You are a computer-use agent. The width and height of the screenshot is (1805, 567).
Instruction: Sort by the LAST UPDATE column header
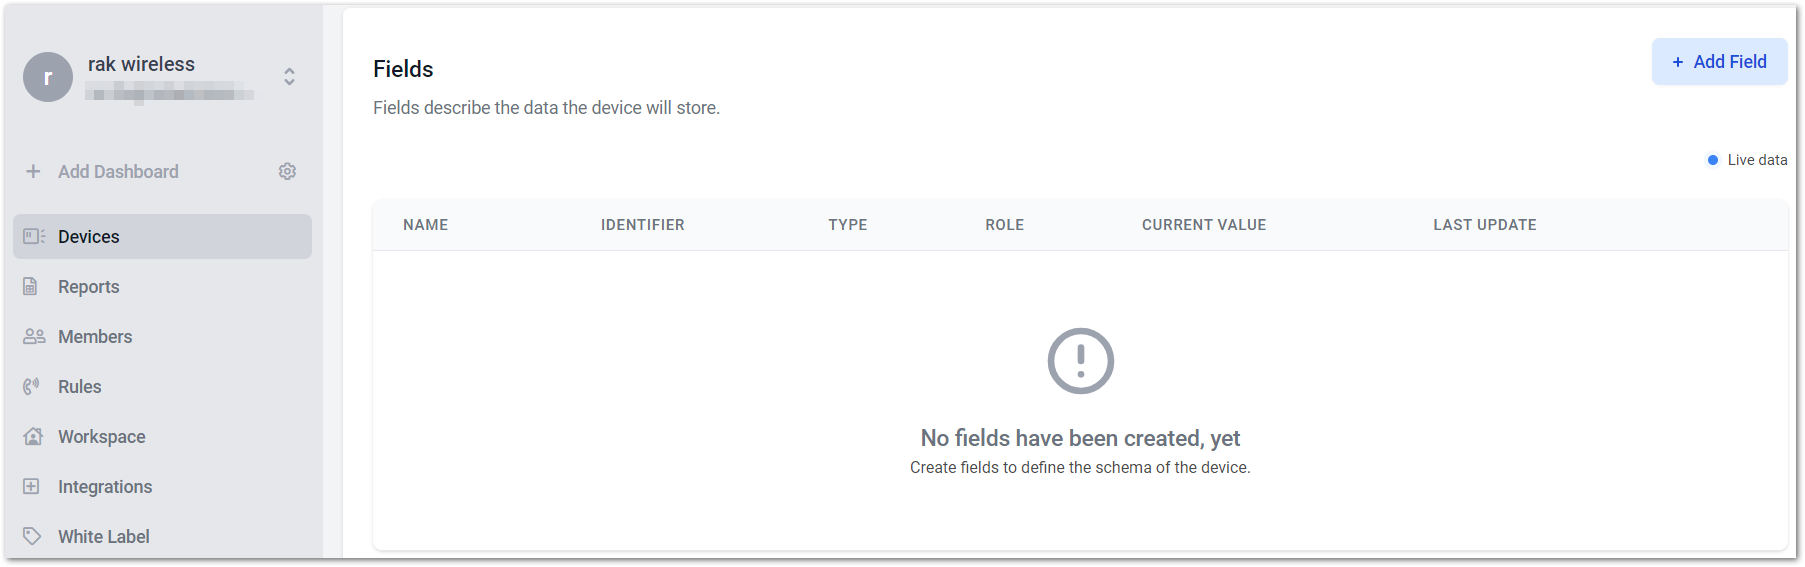click(x=1485, y=225)
